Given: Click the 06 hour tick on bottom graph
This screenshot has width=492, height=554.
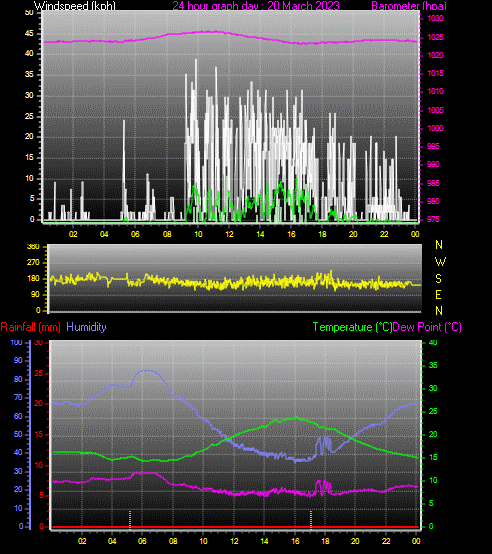Looking at the screenshot, I should pos(142,541).
